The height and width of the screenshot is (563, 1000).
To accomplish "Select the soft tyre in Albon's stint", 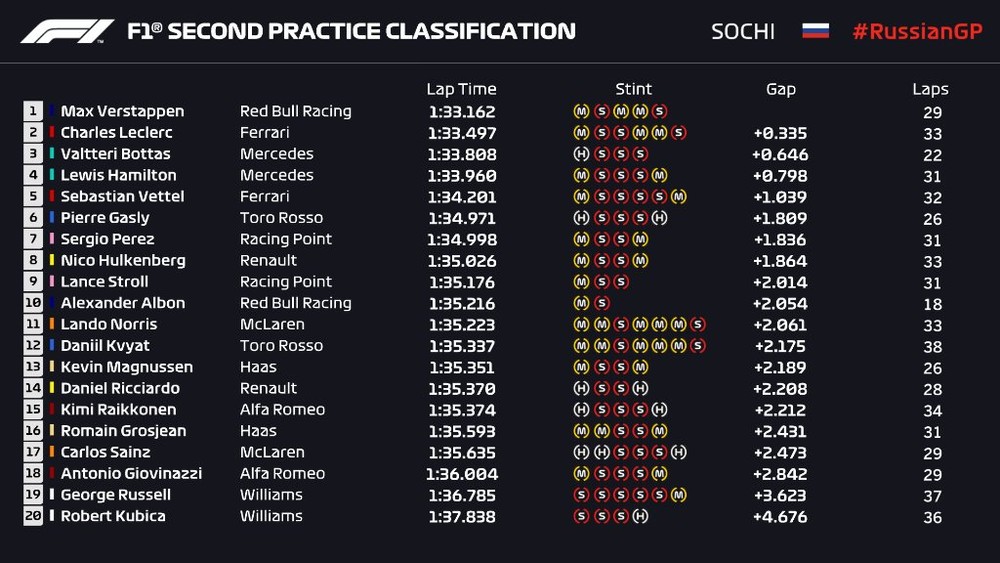I will (600, 303).
